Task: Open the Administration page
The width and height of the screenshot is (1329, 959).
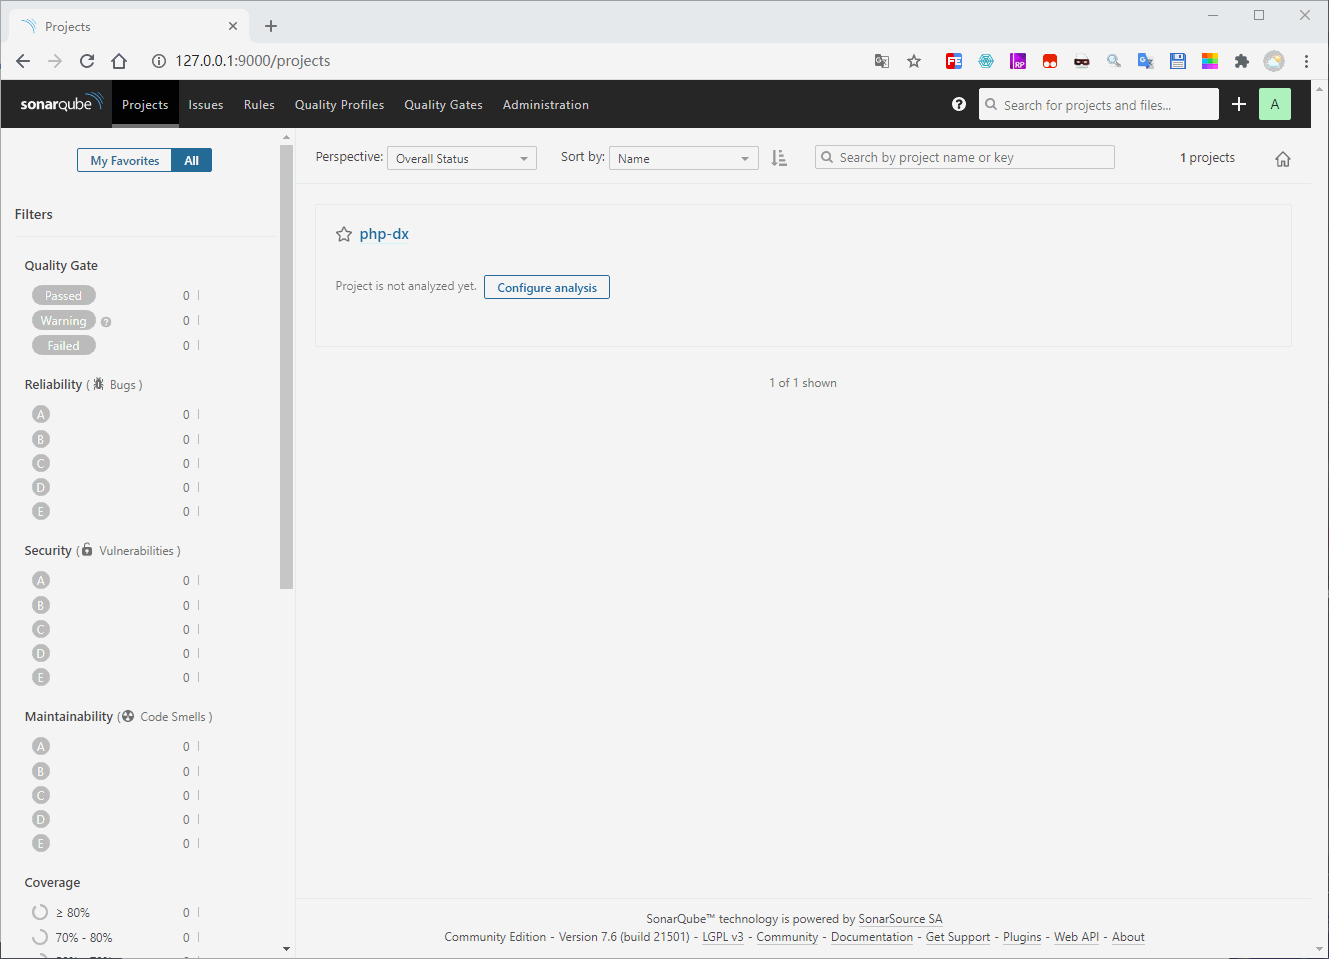Action: (x=546, y=104)
